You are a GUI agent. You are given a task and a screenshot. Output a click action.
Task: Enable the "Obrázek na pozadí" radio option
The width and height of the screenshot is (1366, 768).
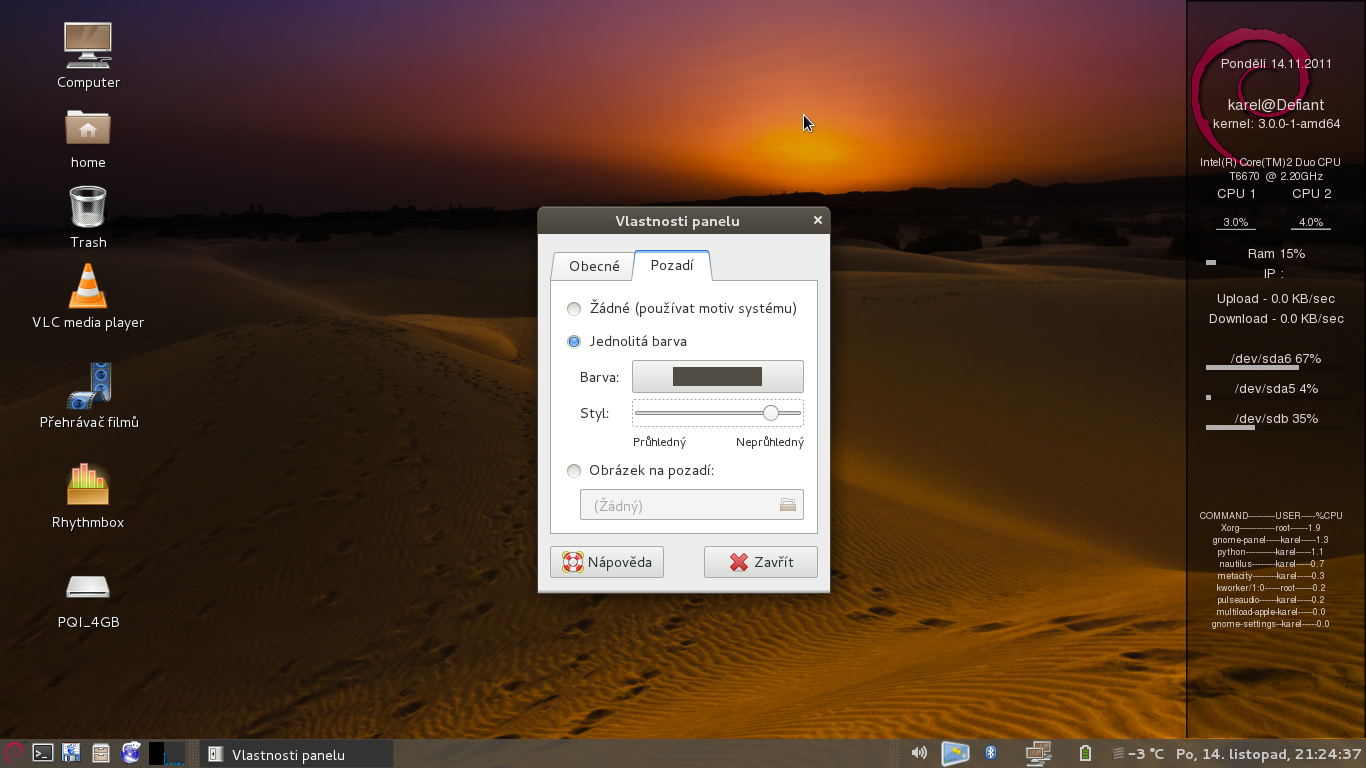coord(574,471)
